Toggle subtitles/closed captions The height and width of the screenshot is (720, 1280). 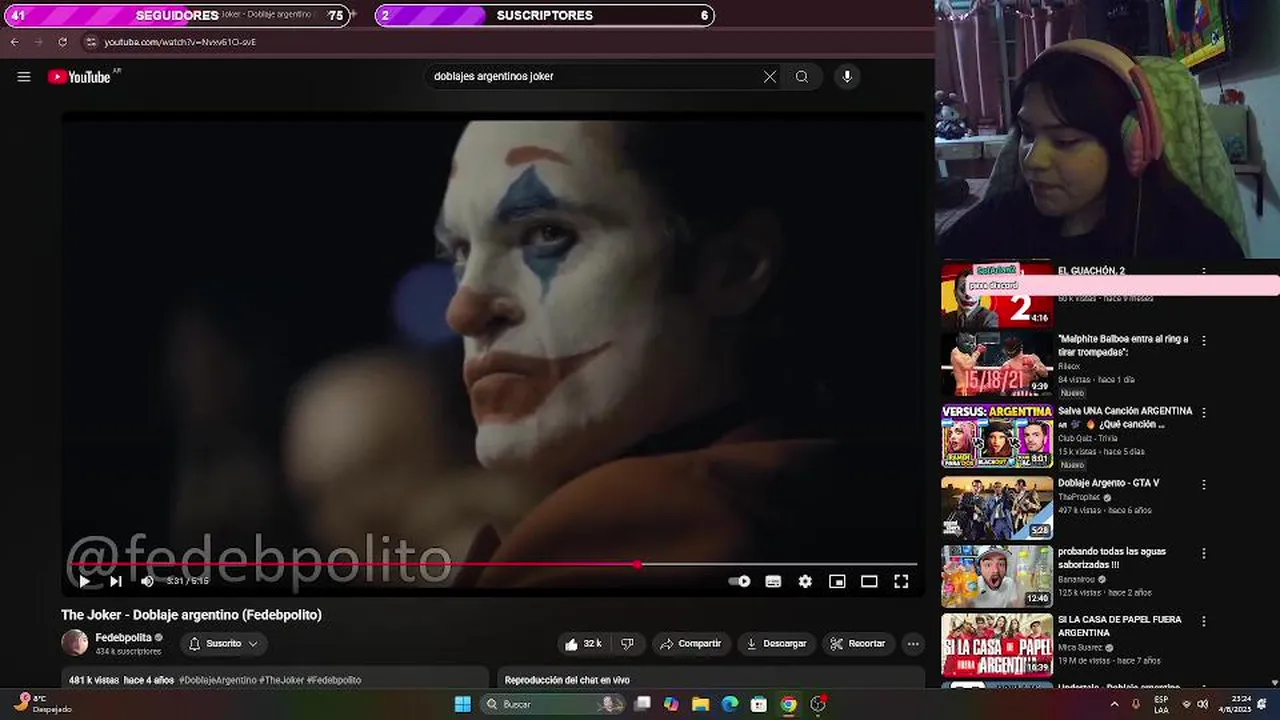click(773, 581)
